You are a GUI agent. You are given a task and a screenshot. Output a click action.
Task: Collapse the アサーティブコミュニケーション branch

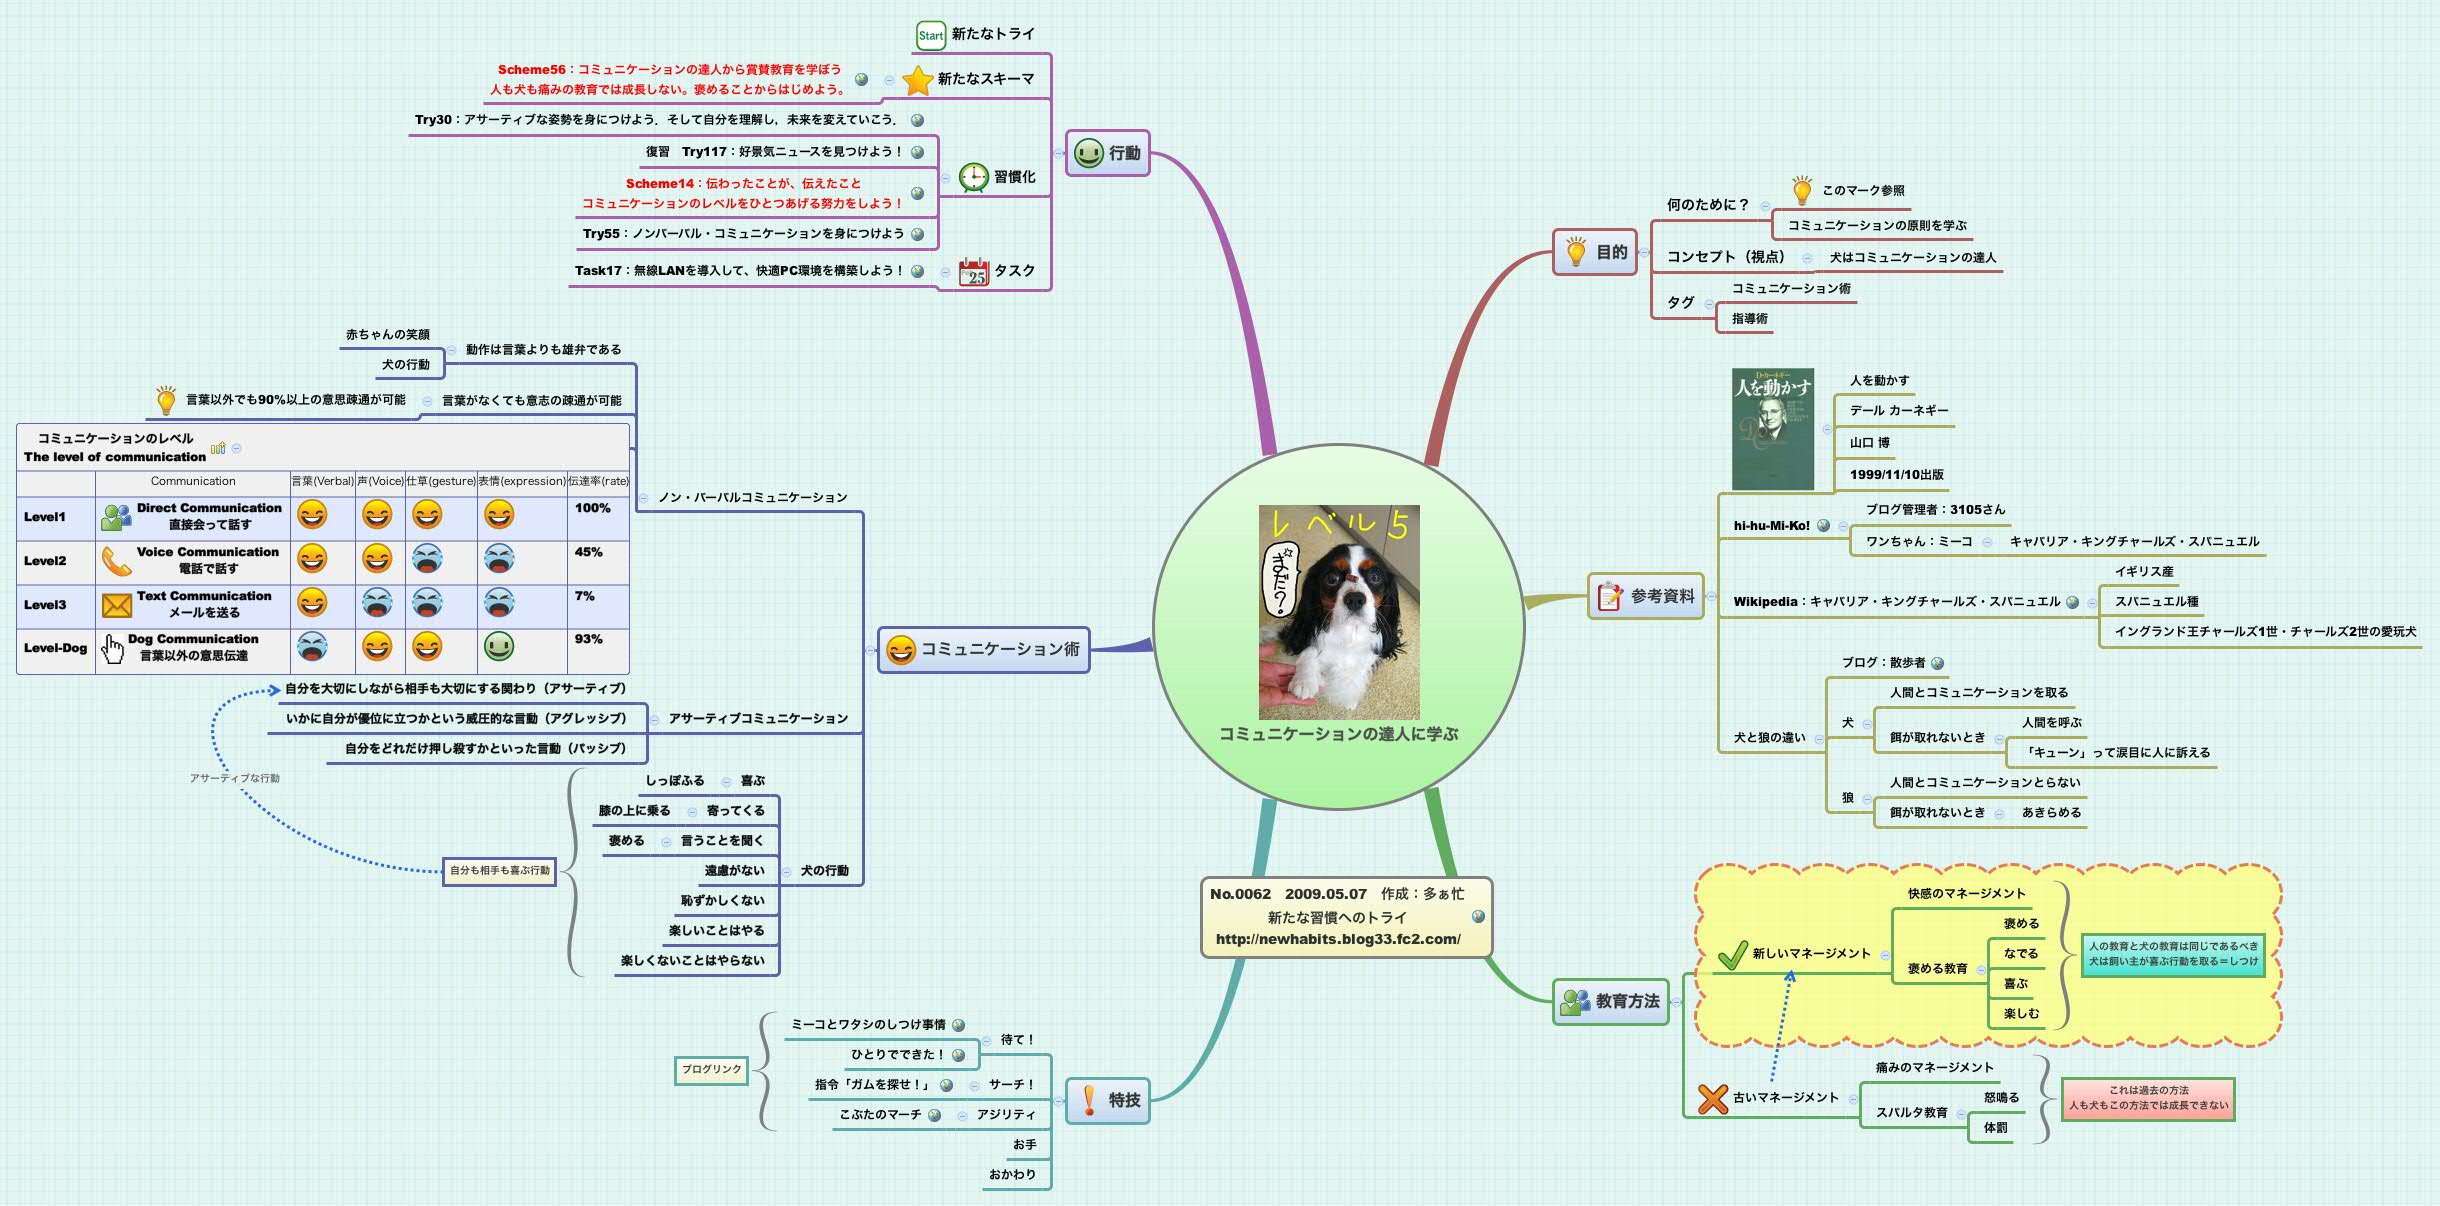click(655, 722)
